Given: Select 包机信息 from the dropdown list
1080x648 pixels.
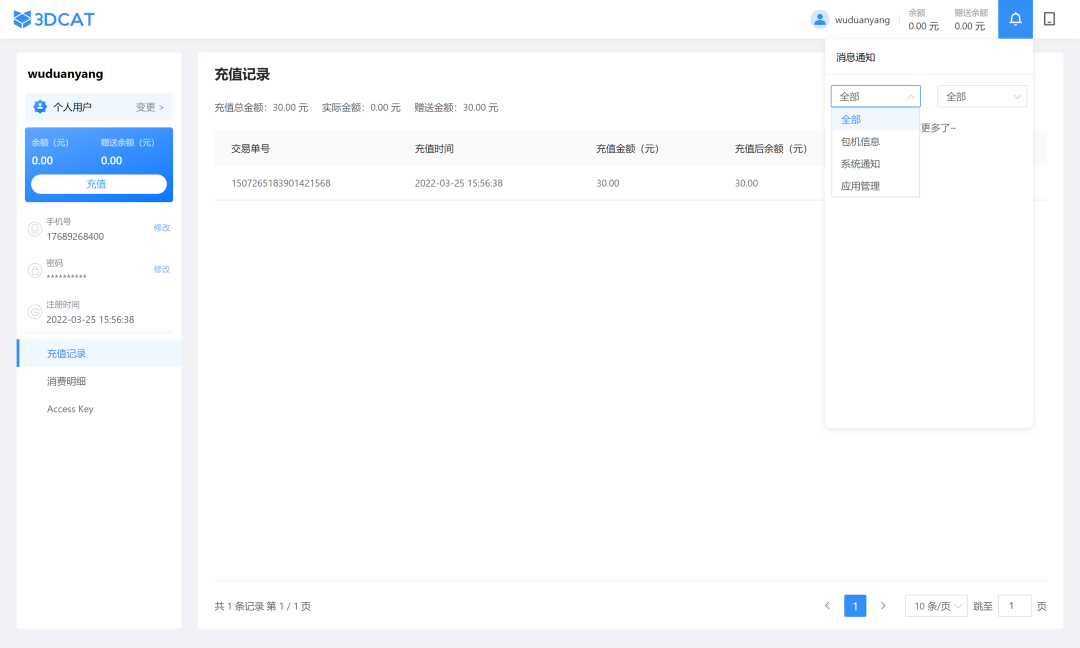Looking at the screenshot, I should [x=861, y=142].
